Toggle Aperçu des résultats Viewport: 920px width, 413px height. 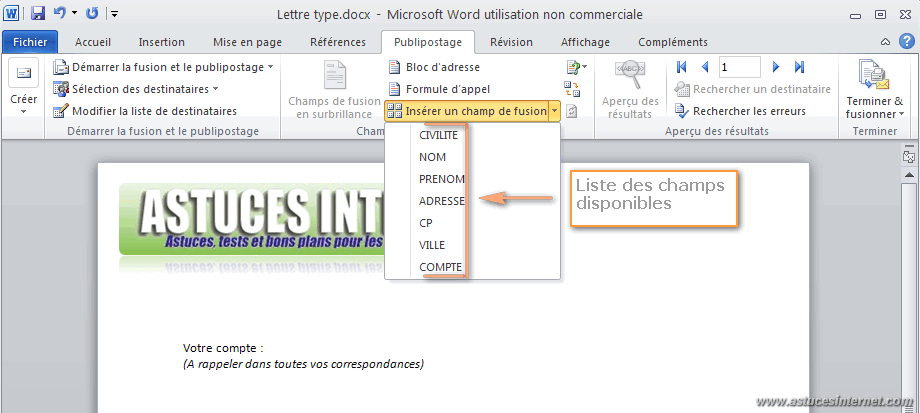click(x=630, y=89)
